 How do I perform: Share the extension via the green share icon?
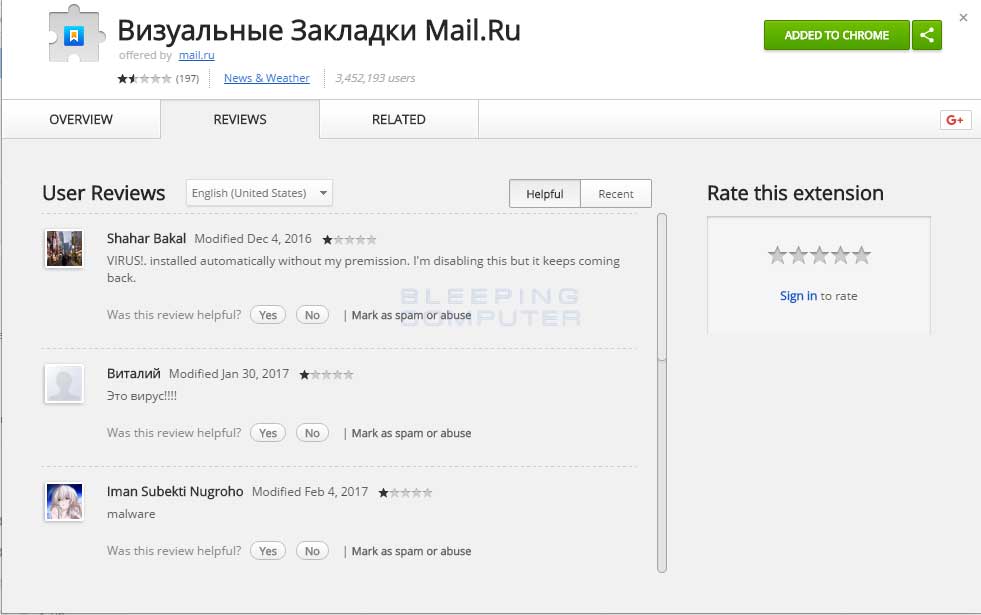pyautogui.click(x=927, y=34)
